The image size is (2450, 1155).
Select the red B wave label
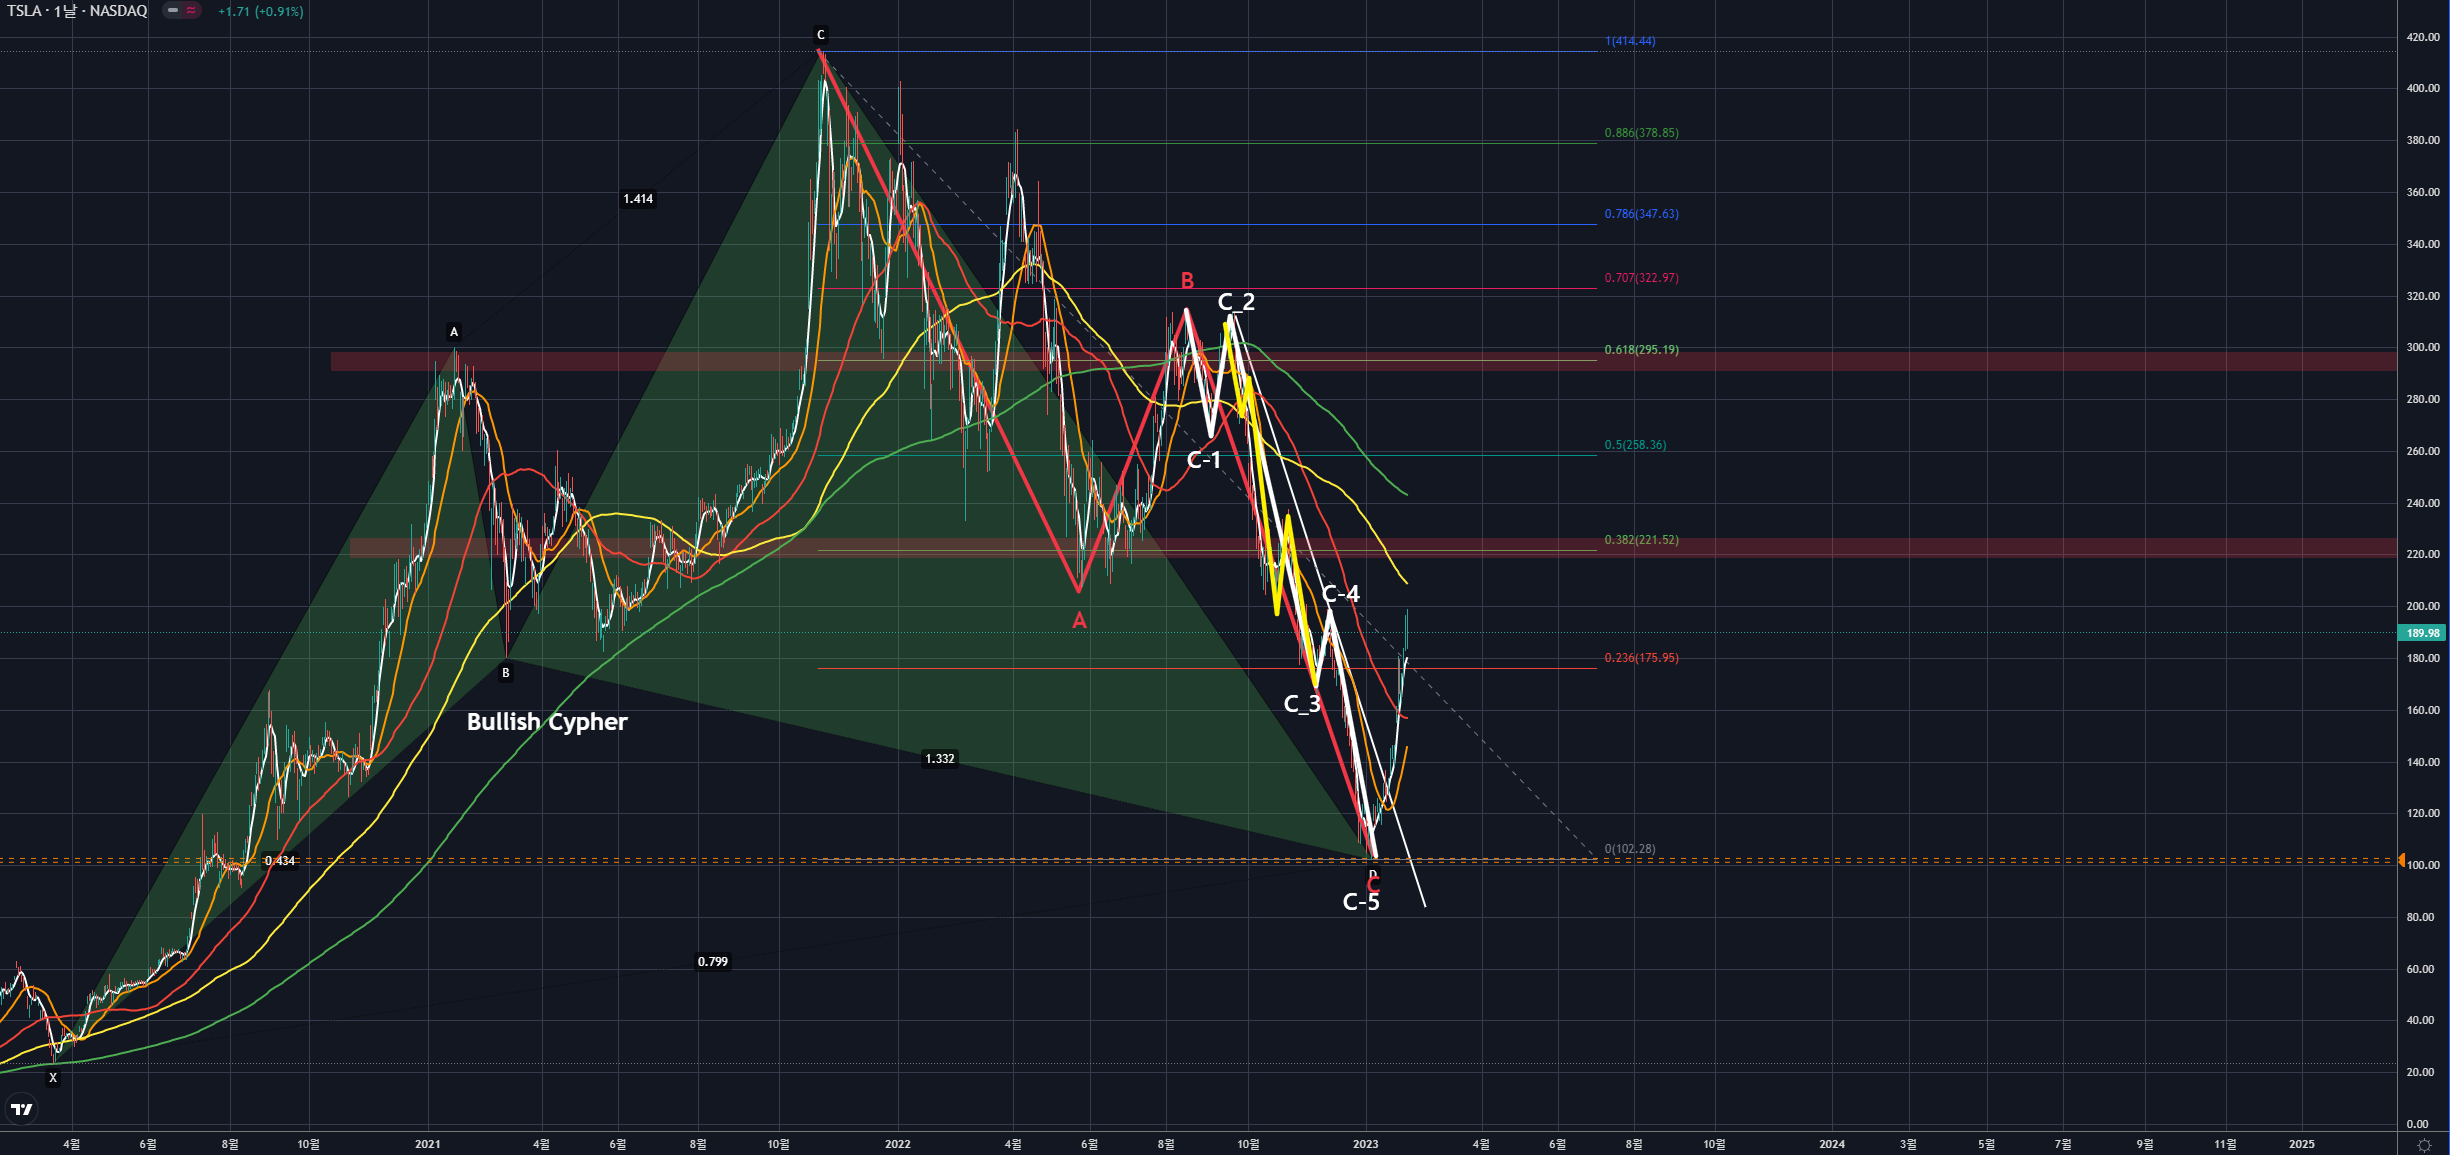[x=1187, y=281]
